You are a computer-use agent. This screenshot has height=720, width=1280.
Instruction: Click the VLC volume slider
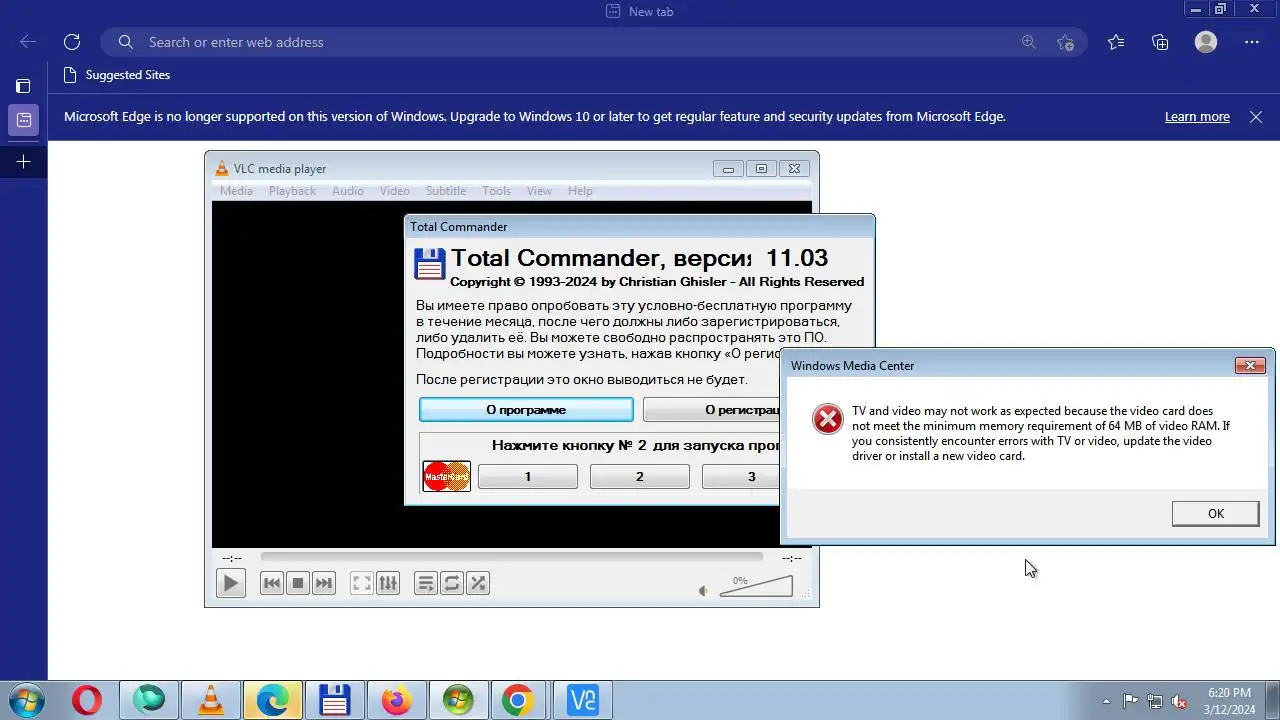click(756, 586)
